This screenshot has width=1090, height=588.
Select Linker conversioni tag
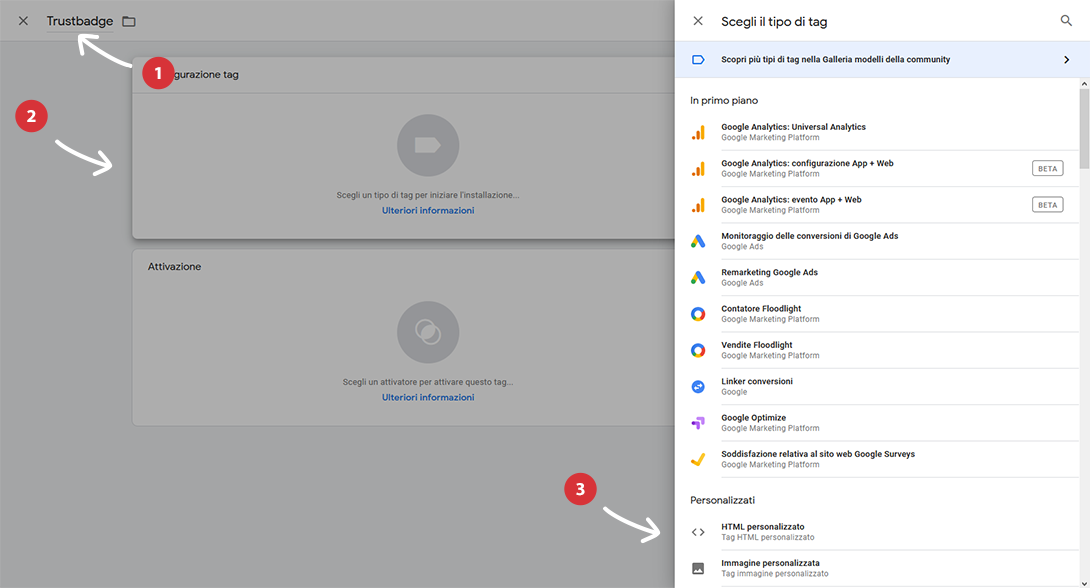(x=884, y=386)
